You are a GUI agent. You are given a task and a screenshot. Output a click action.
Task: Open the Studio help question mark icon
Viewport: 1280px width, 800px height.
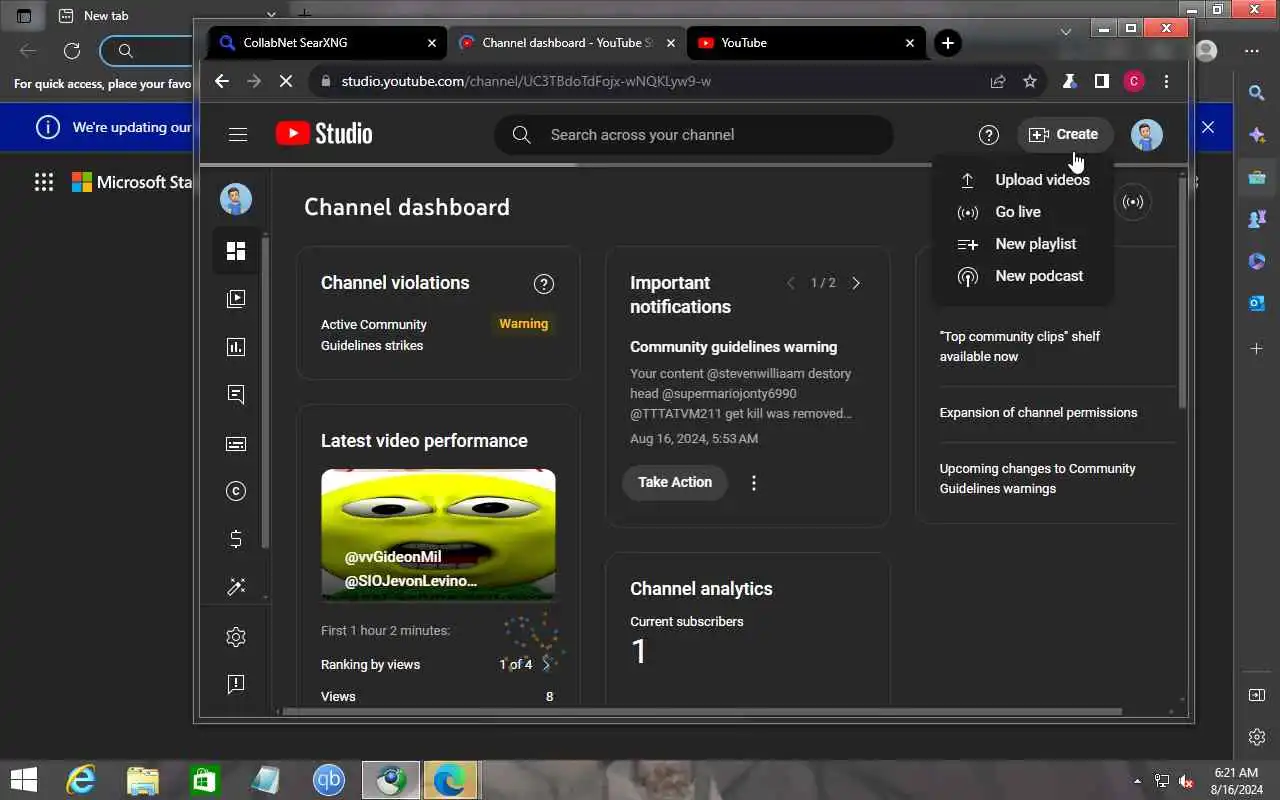pos(988,135)
